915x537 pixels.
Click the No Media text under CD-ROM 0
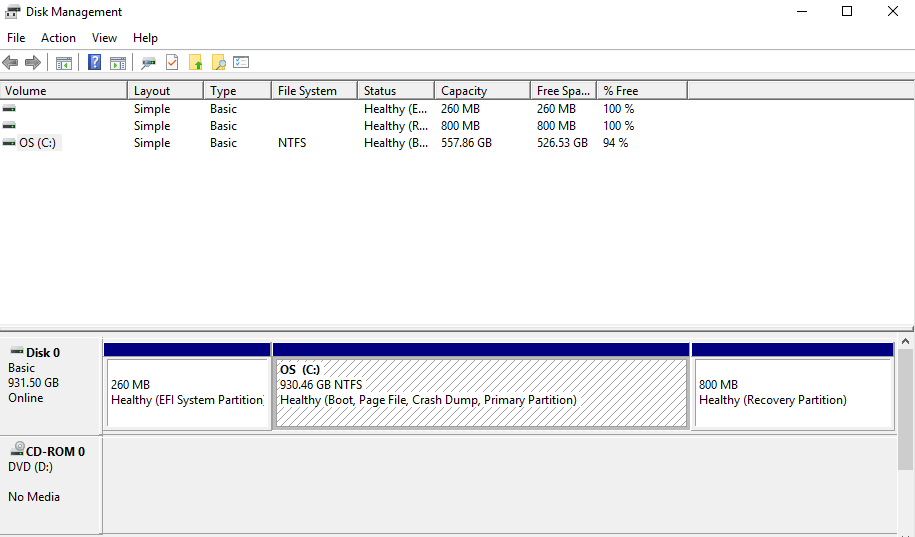pos(34,497)
